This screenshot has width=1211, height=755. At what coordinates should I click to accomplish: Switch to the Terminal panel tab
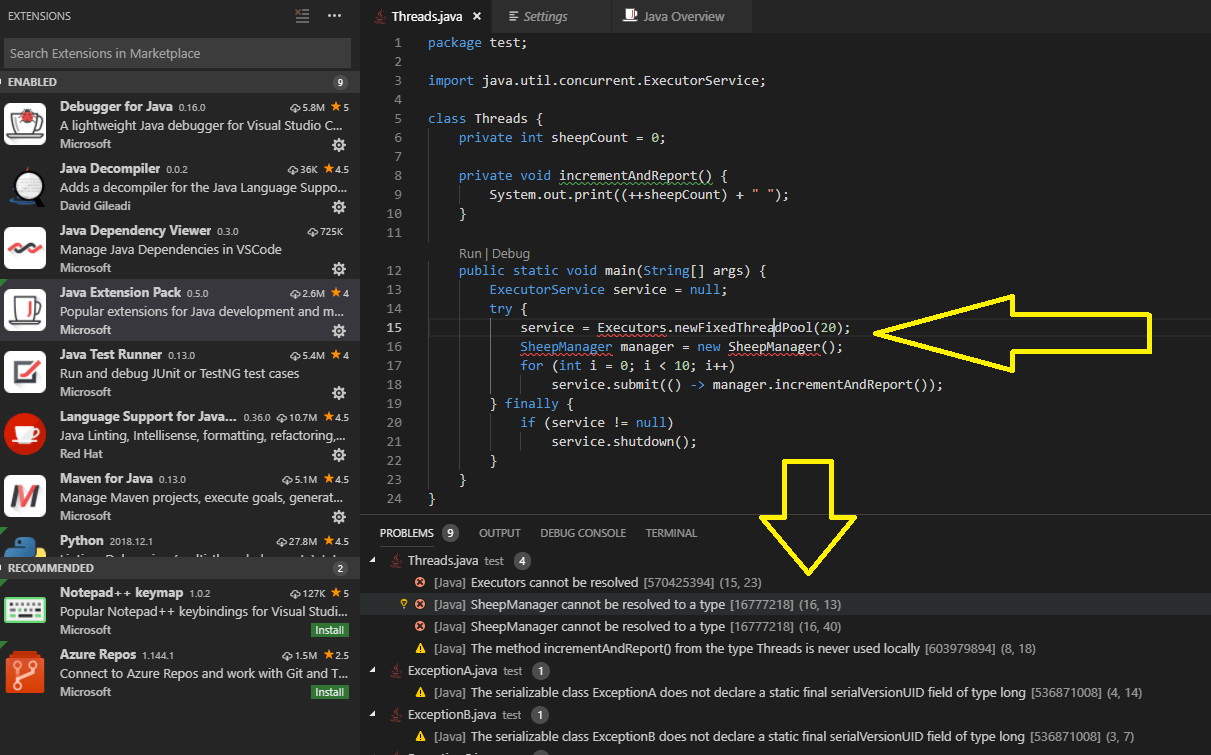pyautogui.click(x=671, y=533)
